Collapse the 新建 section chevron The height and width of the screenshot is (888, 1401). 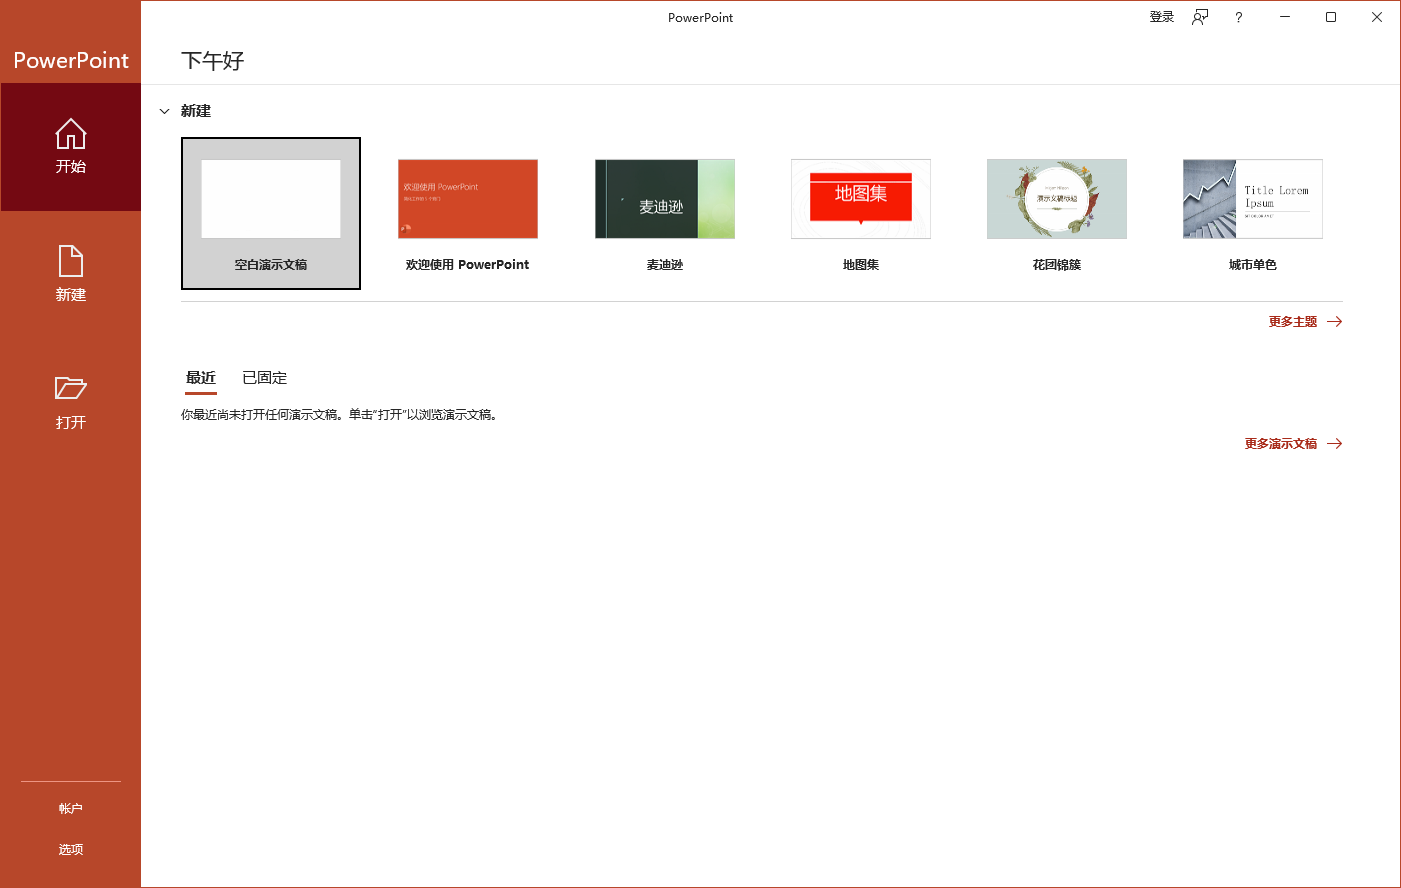[x=165, y=111]
